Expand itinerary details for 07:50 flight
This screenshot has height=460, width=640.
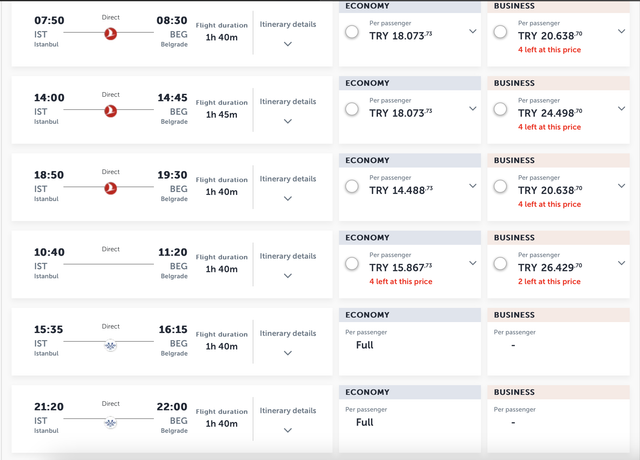click(288, 44)
